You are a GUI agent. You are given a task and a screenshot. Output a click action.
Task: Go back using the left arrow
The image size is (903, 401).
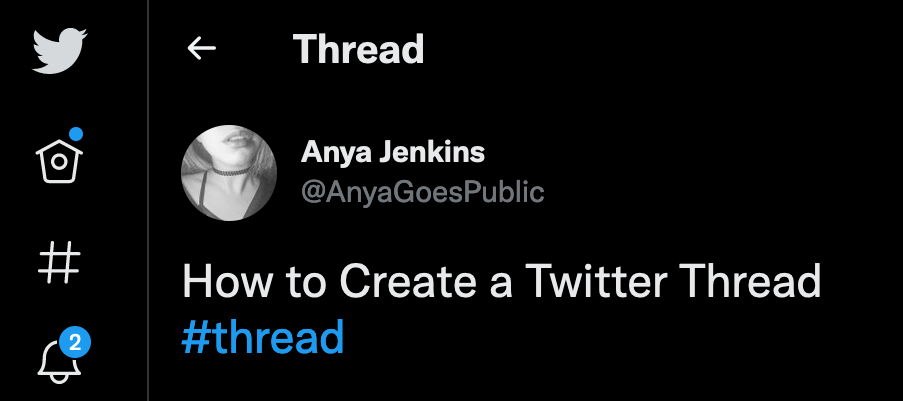[x=202, y=48]
